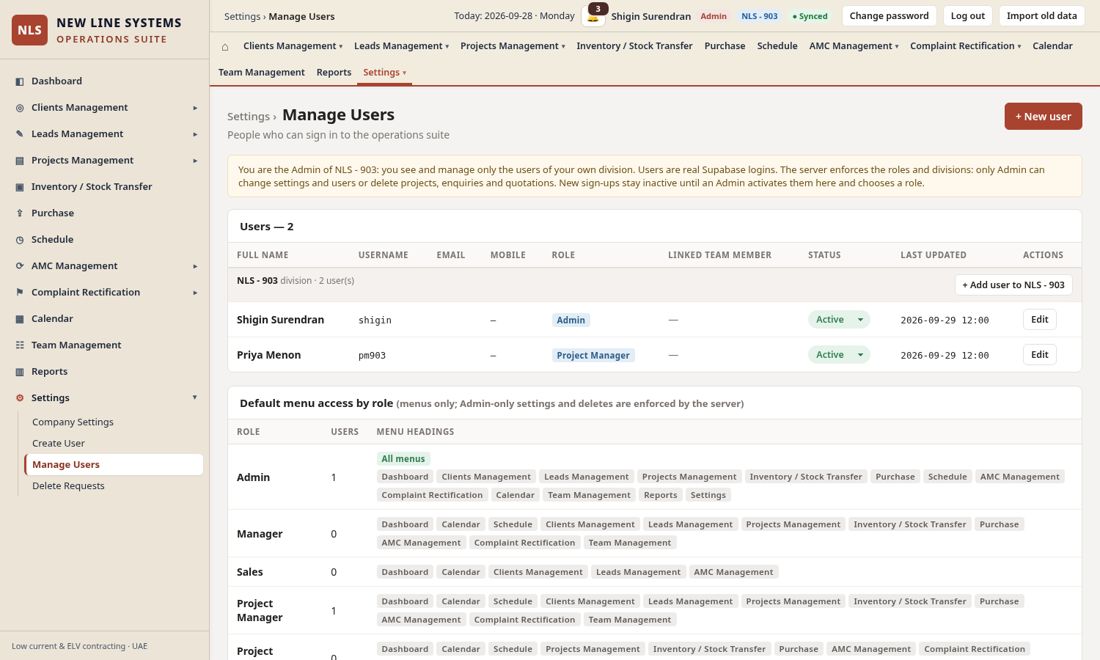
Task: Click the FULL NAME column header
Action: click(x=262, y=255)
